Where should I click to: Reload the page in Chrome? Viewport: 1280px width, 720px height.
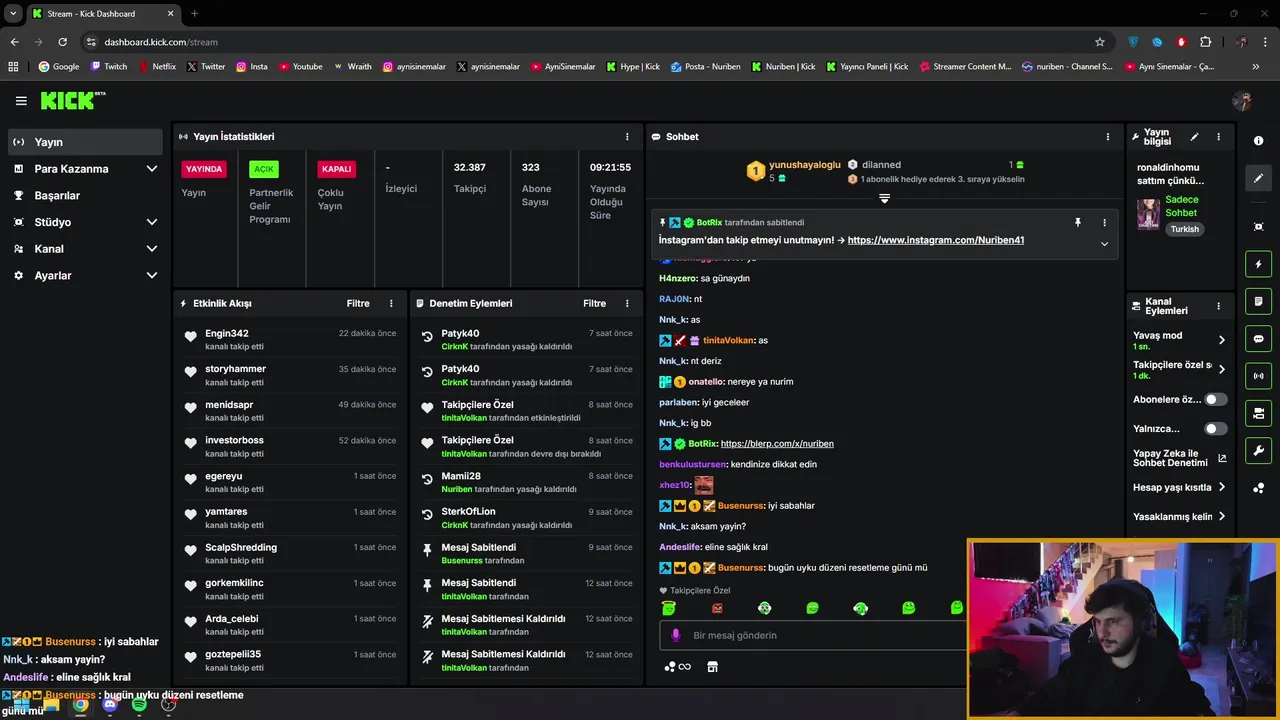coord(62,42)
